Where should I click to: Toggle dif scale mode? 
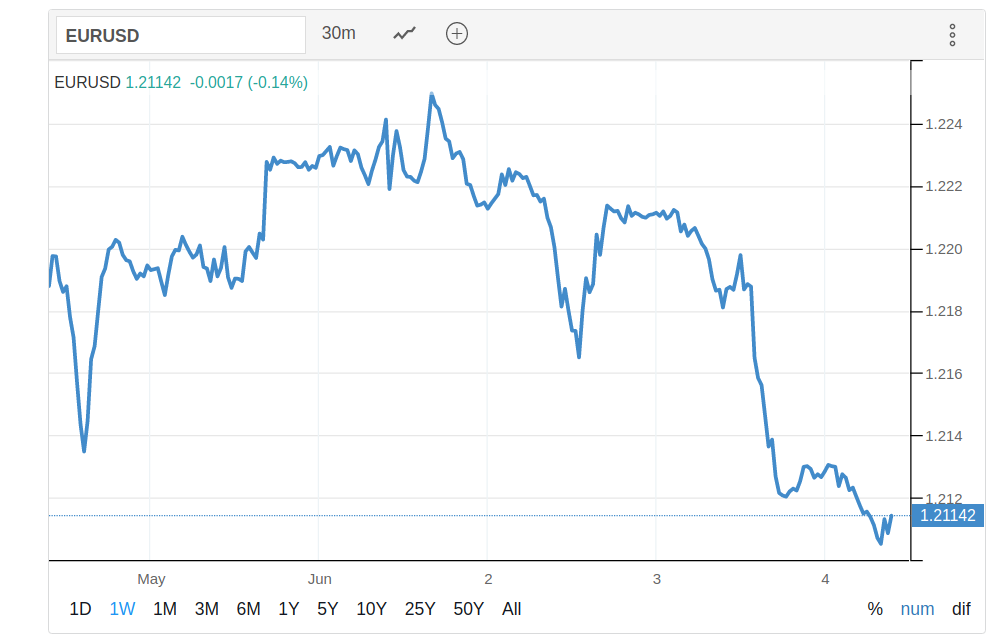click(961, 609)
